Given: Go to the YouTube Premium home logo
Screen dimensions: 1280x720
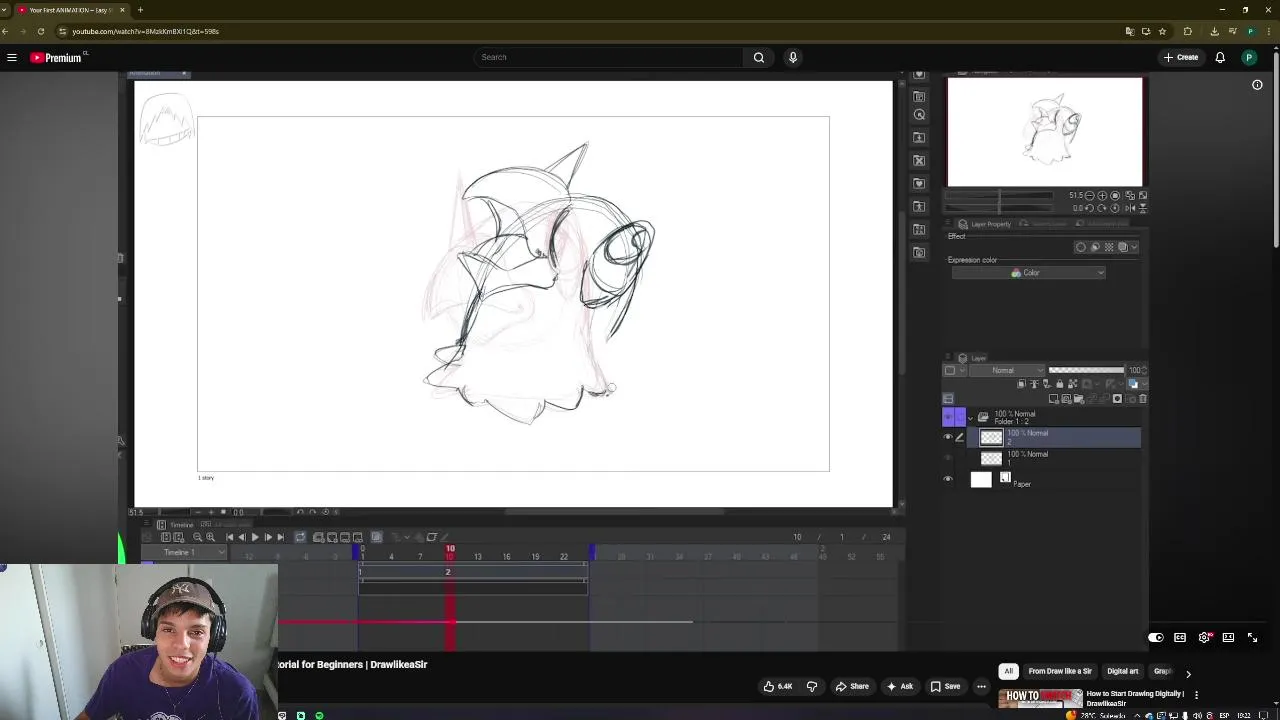Looking at the screenshot, I should (x=58, y=57).
